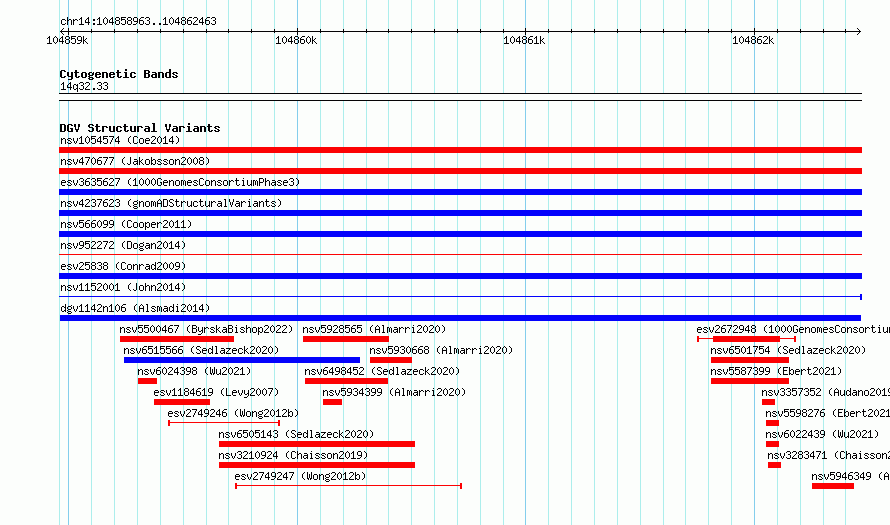Image resolution: width=890 pixels, height=525 pixels.
Task: Click the nsv4237623 (gnomADStructuralVariants) label
Action: [x=171, y=203]
